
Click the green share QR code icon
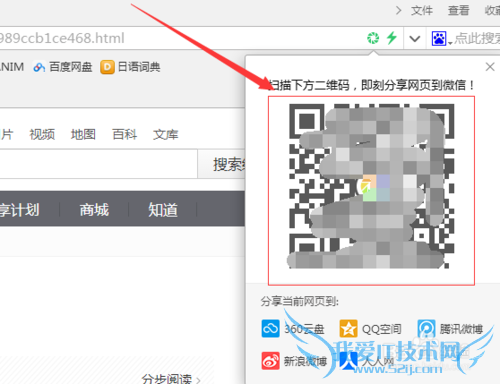coord(373,38)
